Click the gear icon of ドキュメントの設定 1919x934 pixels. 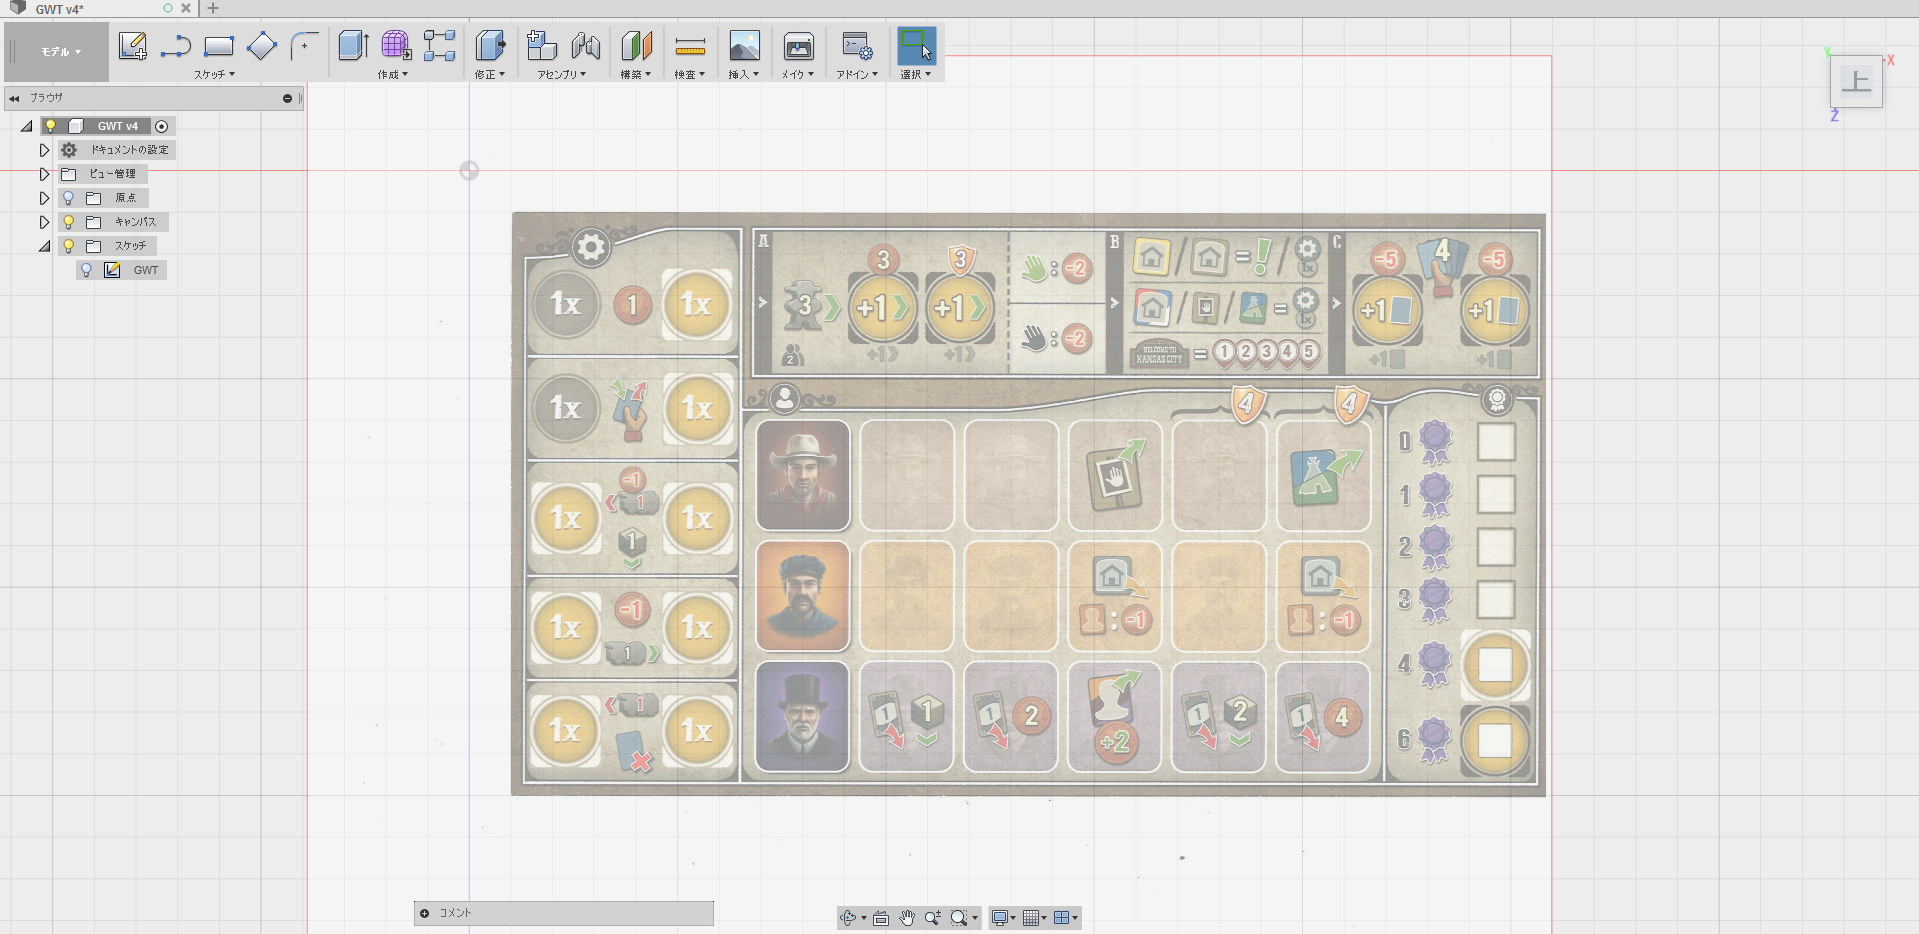[x=69, y=150]
